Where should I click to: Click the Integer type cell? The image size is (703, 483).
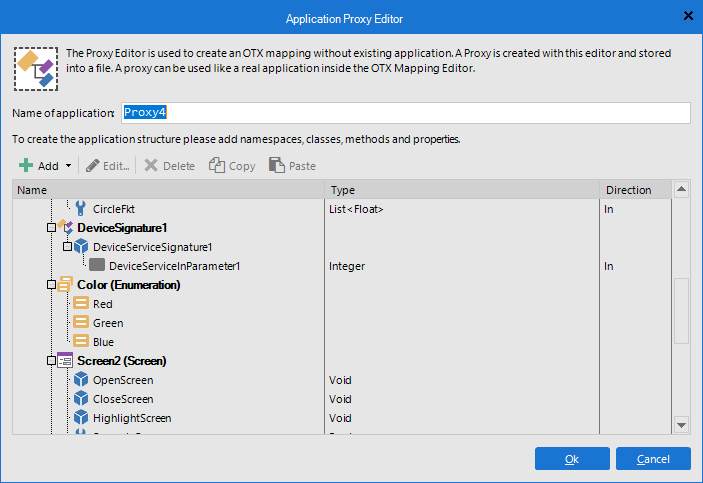coord(347,266)
